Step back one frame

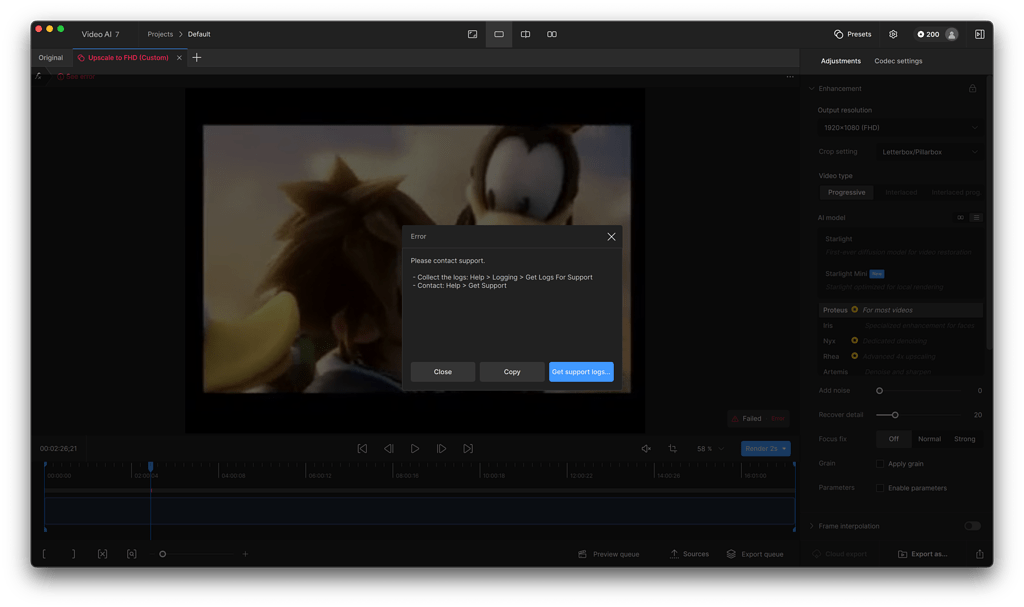(x=389, y=448)
